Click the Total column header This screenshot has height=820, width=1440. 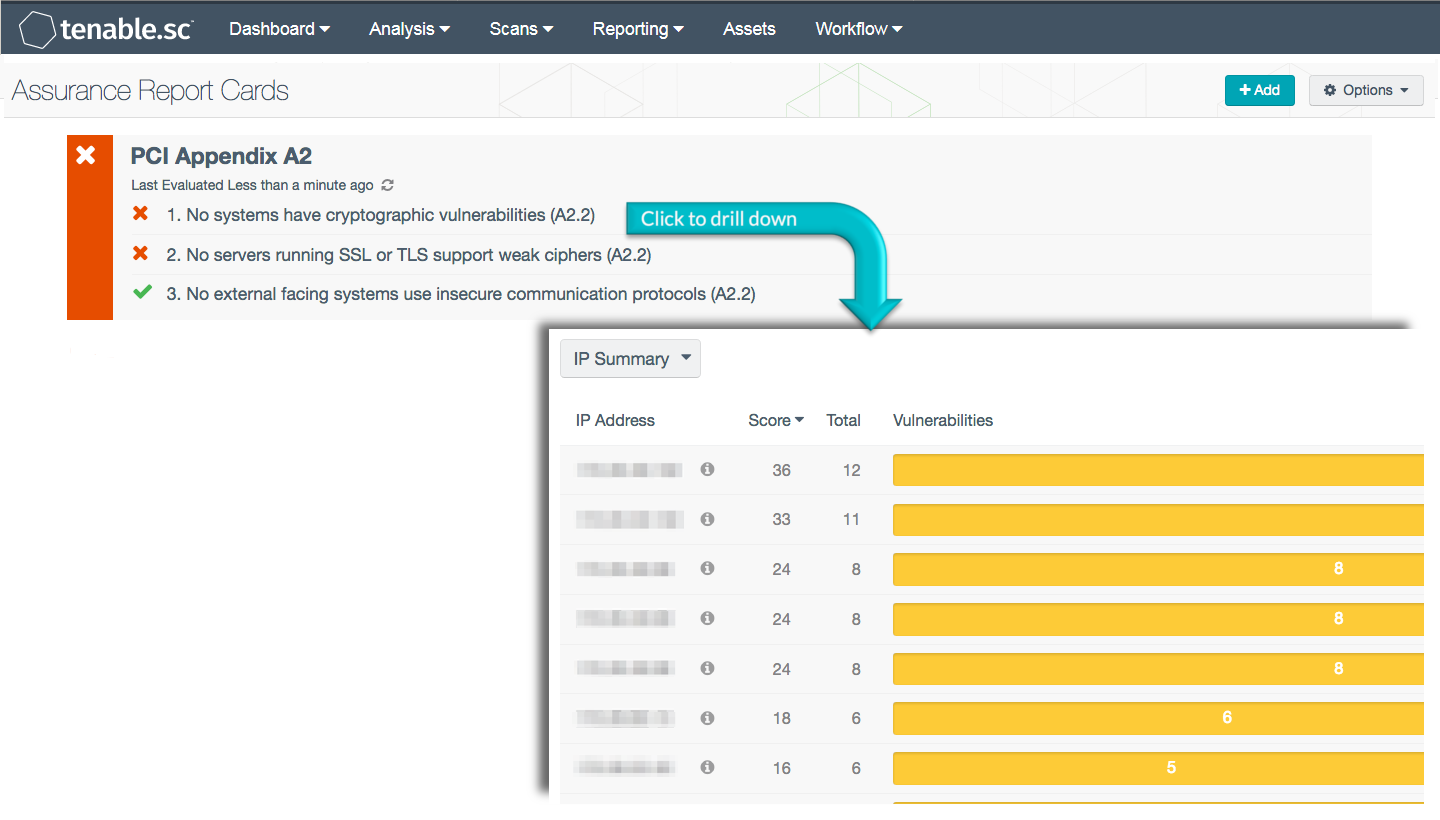(x=843, y=420)
